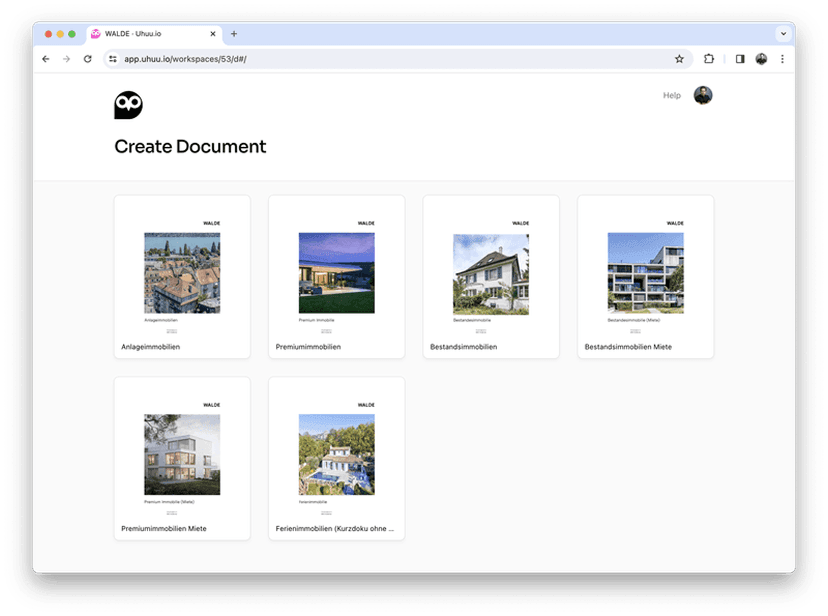Select the WALDE - Uhuu.io tab
828x616 pixels.
pyautogui.click(x=154, y=34)
